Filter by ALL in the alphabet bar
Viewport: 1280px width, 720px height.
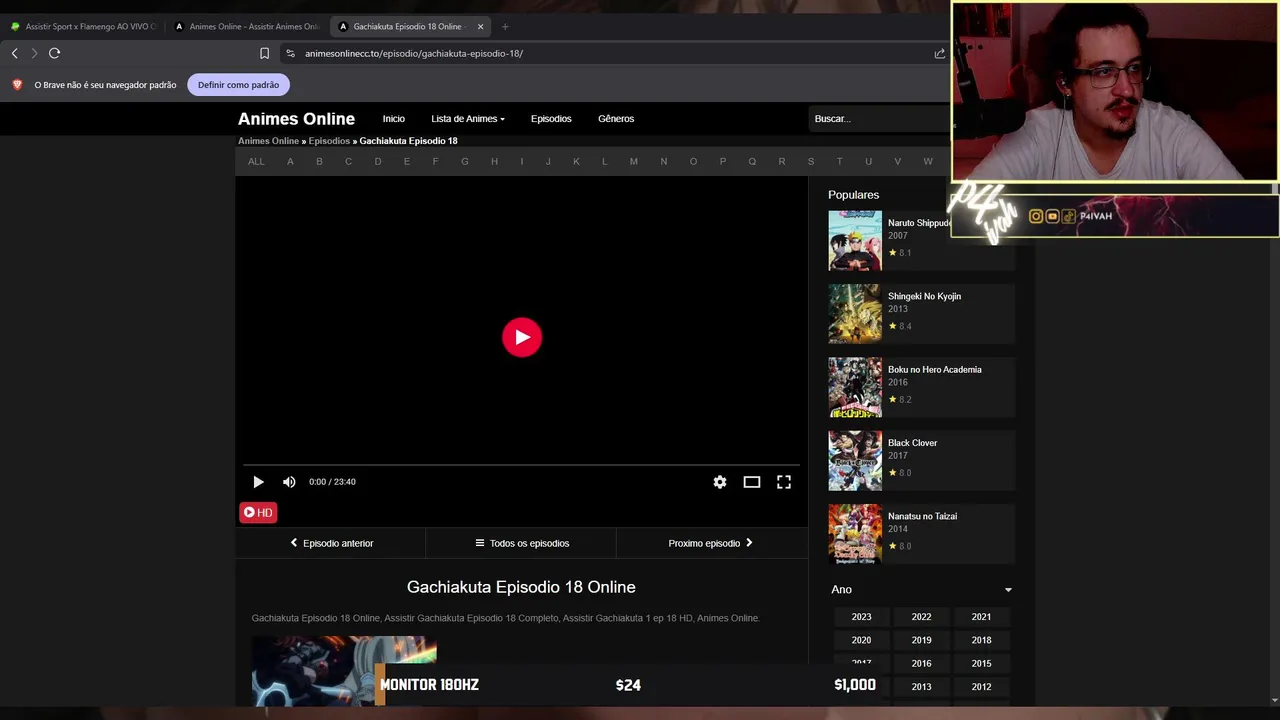[256, 161]
